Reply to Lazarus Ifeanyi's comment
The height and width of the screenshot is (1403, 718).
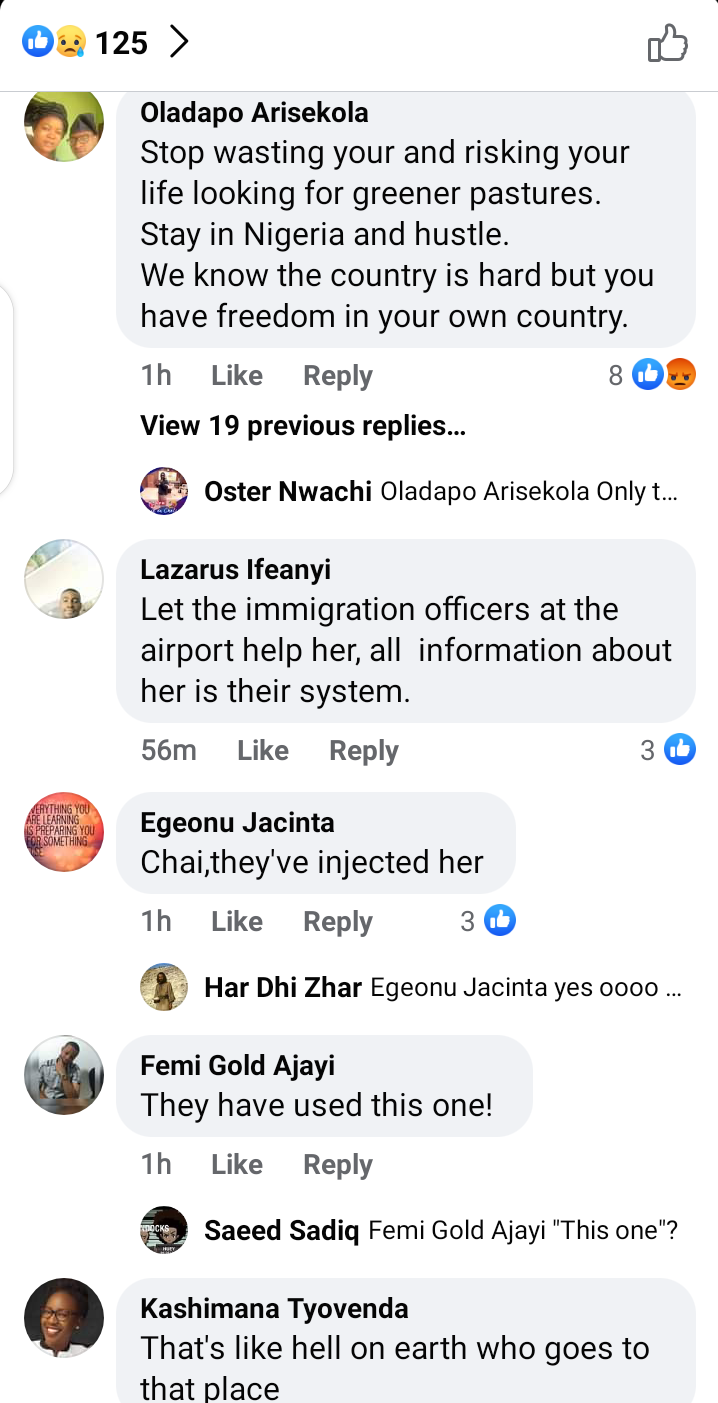click(x=364, y=751)
